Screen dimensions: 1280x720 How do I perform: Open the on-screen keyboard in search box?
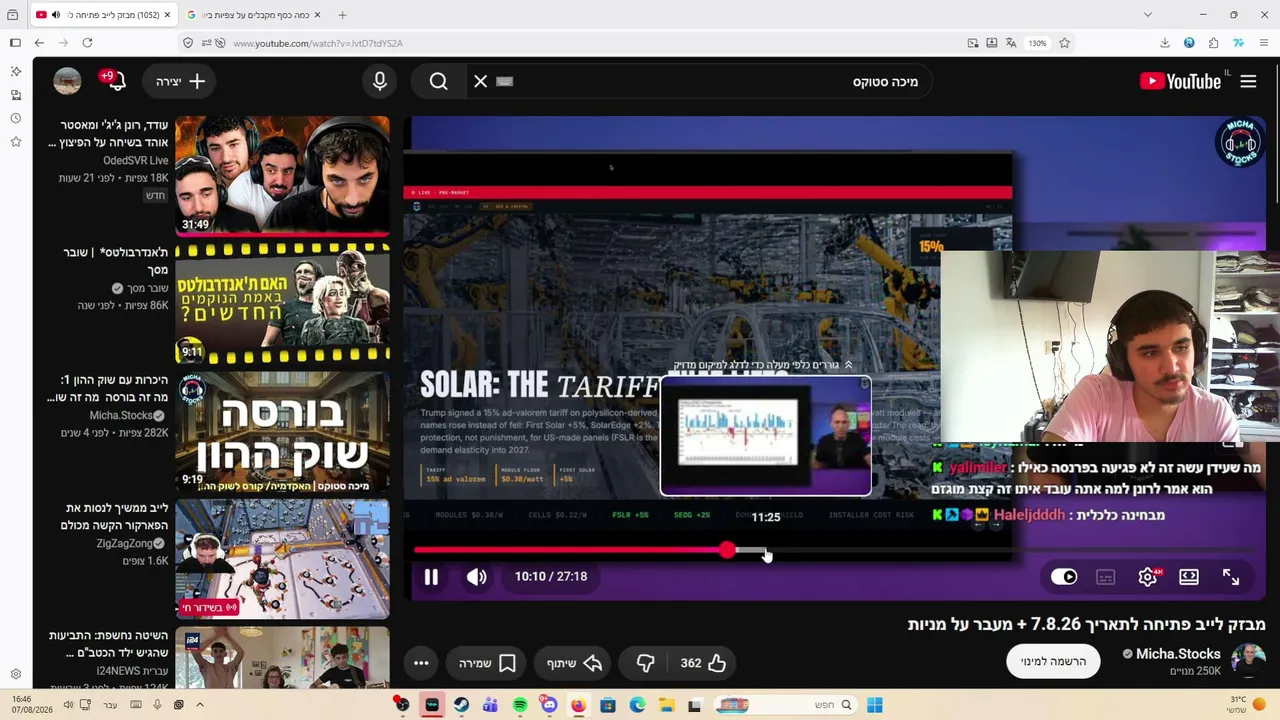pyautogui.click(x=504, y=81)
